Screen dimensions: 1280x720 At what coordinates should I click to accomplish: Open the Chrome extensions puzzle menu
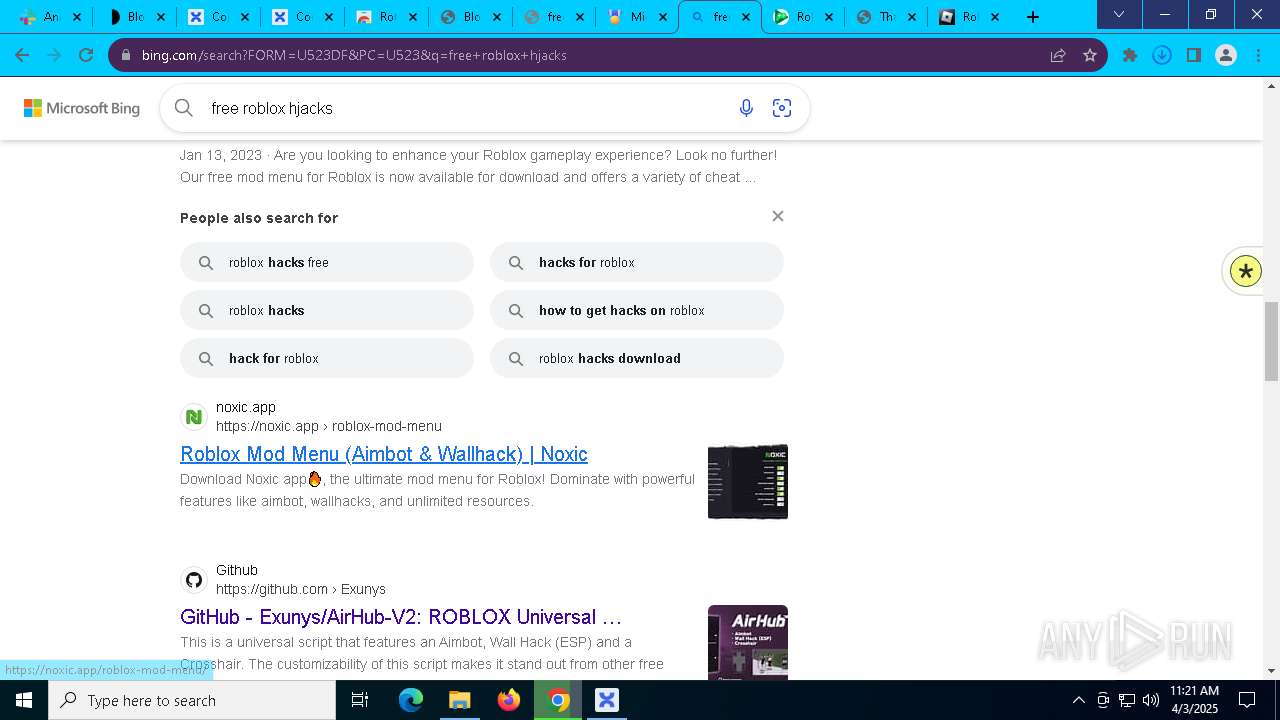pos(1130,55)
